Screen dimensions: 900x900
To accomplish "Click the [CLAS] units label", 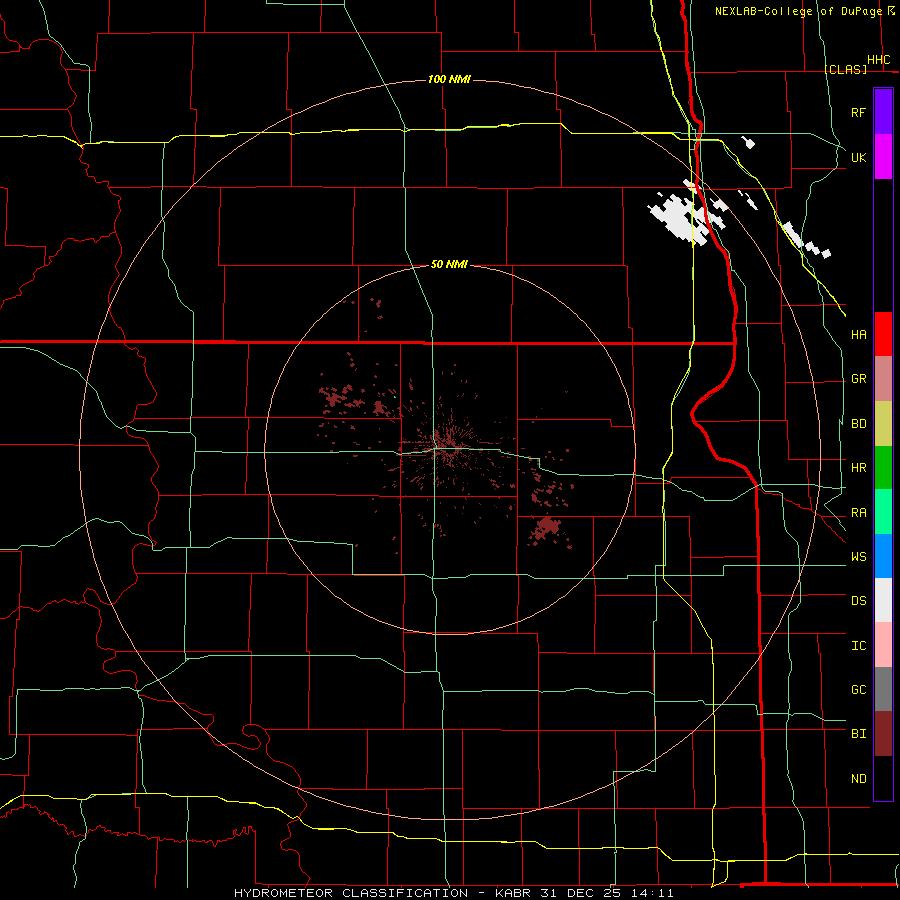I will click(x=845, y=69).
